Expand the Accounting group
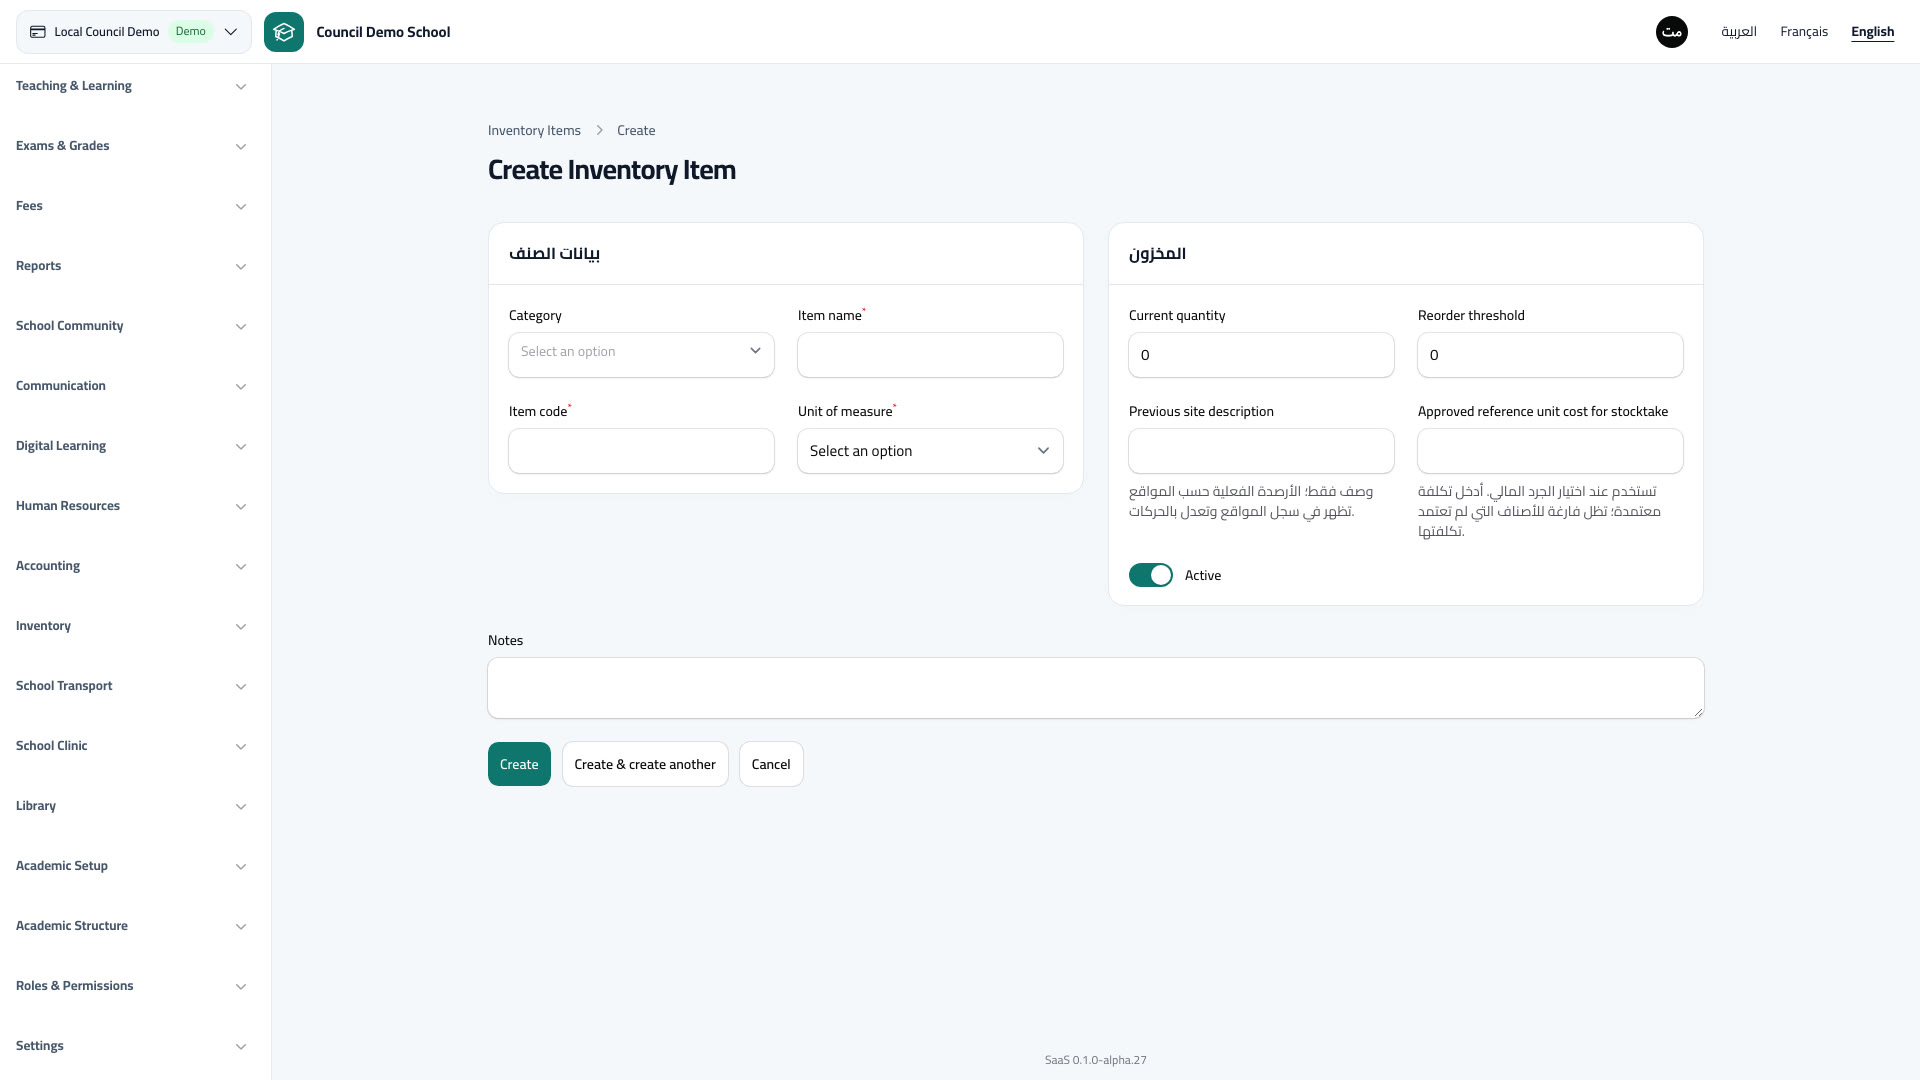This screenshot has width=1920, height=1080. coord(131,566)
